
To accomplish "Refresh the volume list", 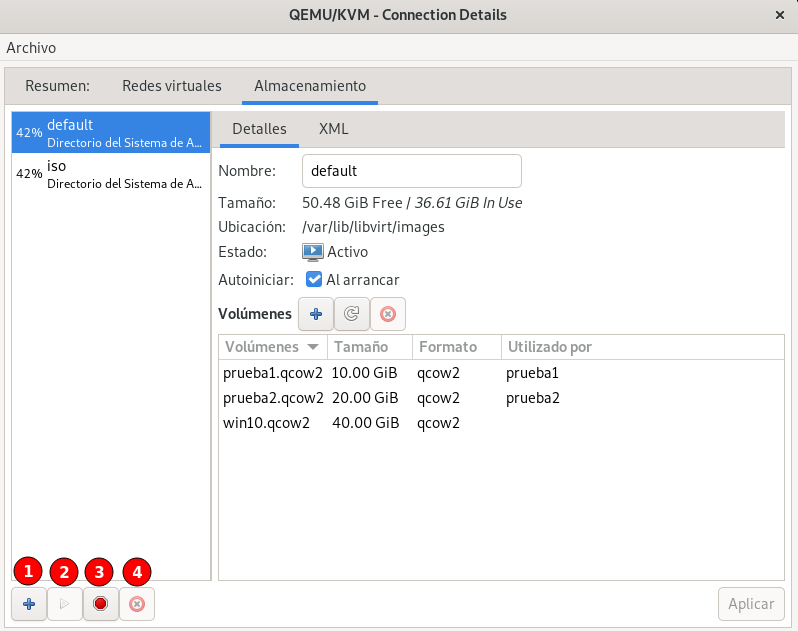I will click(x=352, y=314).
